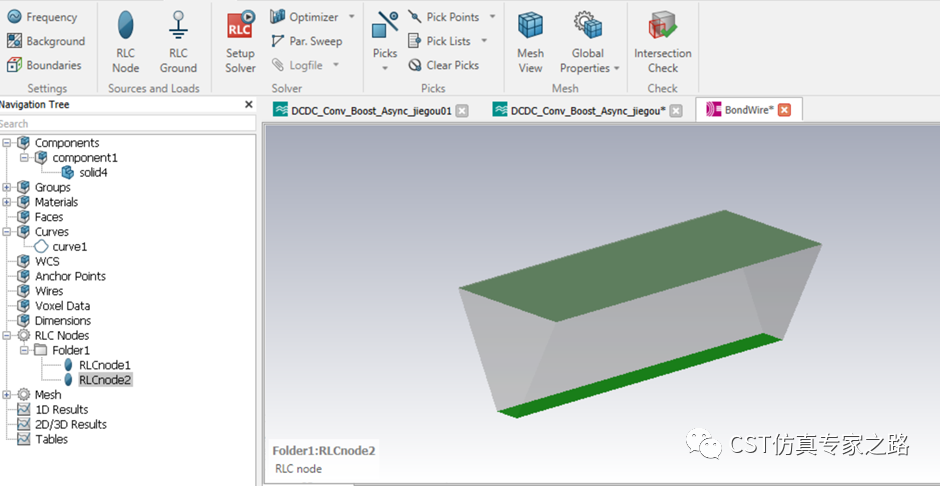Open Global Properties dropdown arrow
The height and width of the screenshot is (486, 940).
[x=616, y=68]
